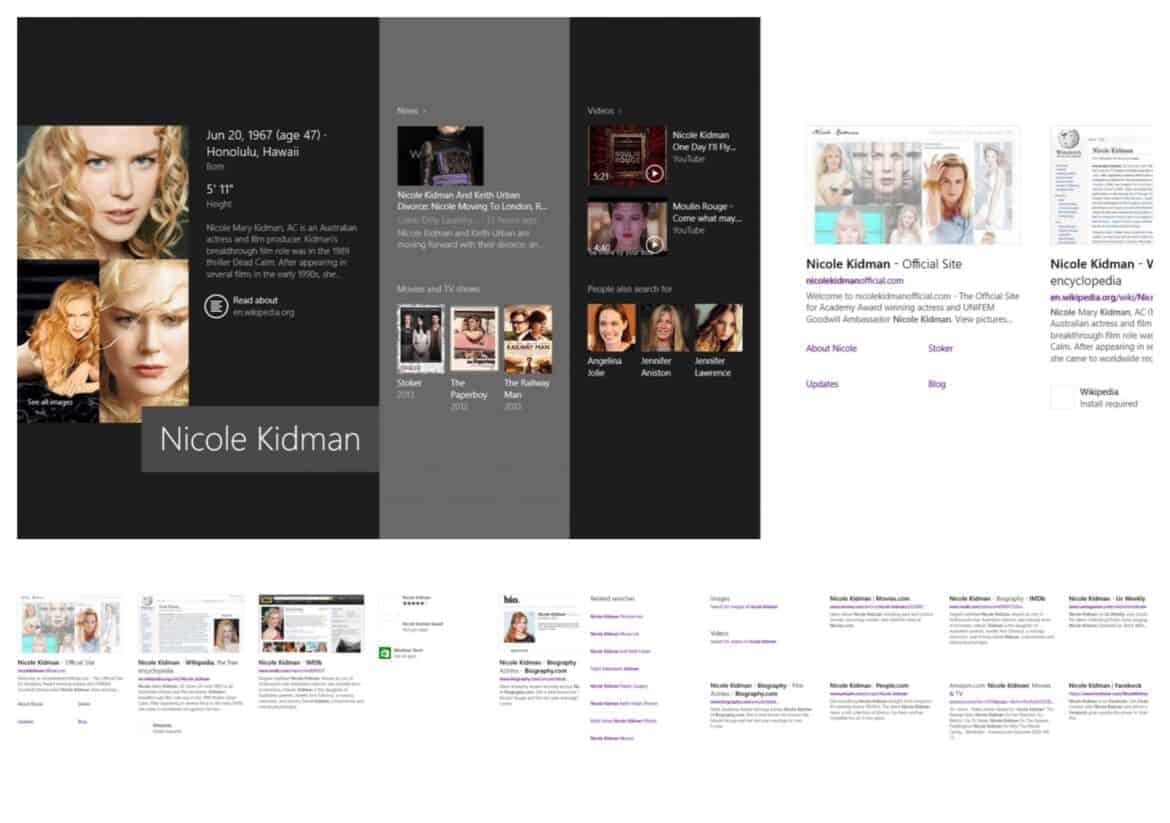1170x823 pixels.
Task: Open the Stoker movie poster
Action: tap(420, 339)
